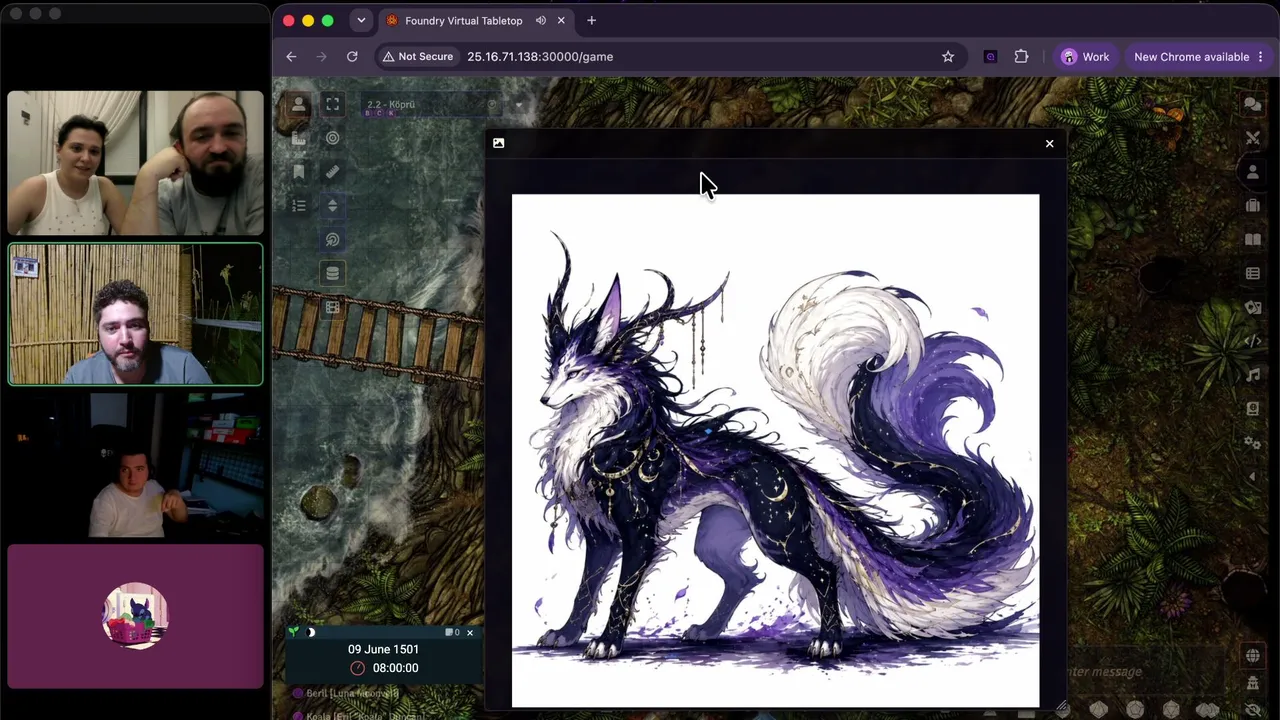Image resolution: width=1280 pixels, height=720 pixels.
Task: Click the purple pinned extension icon
Action: coord(990,57)
